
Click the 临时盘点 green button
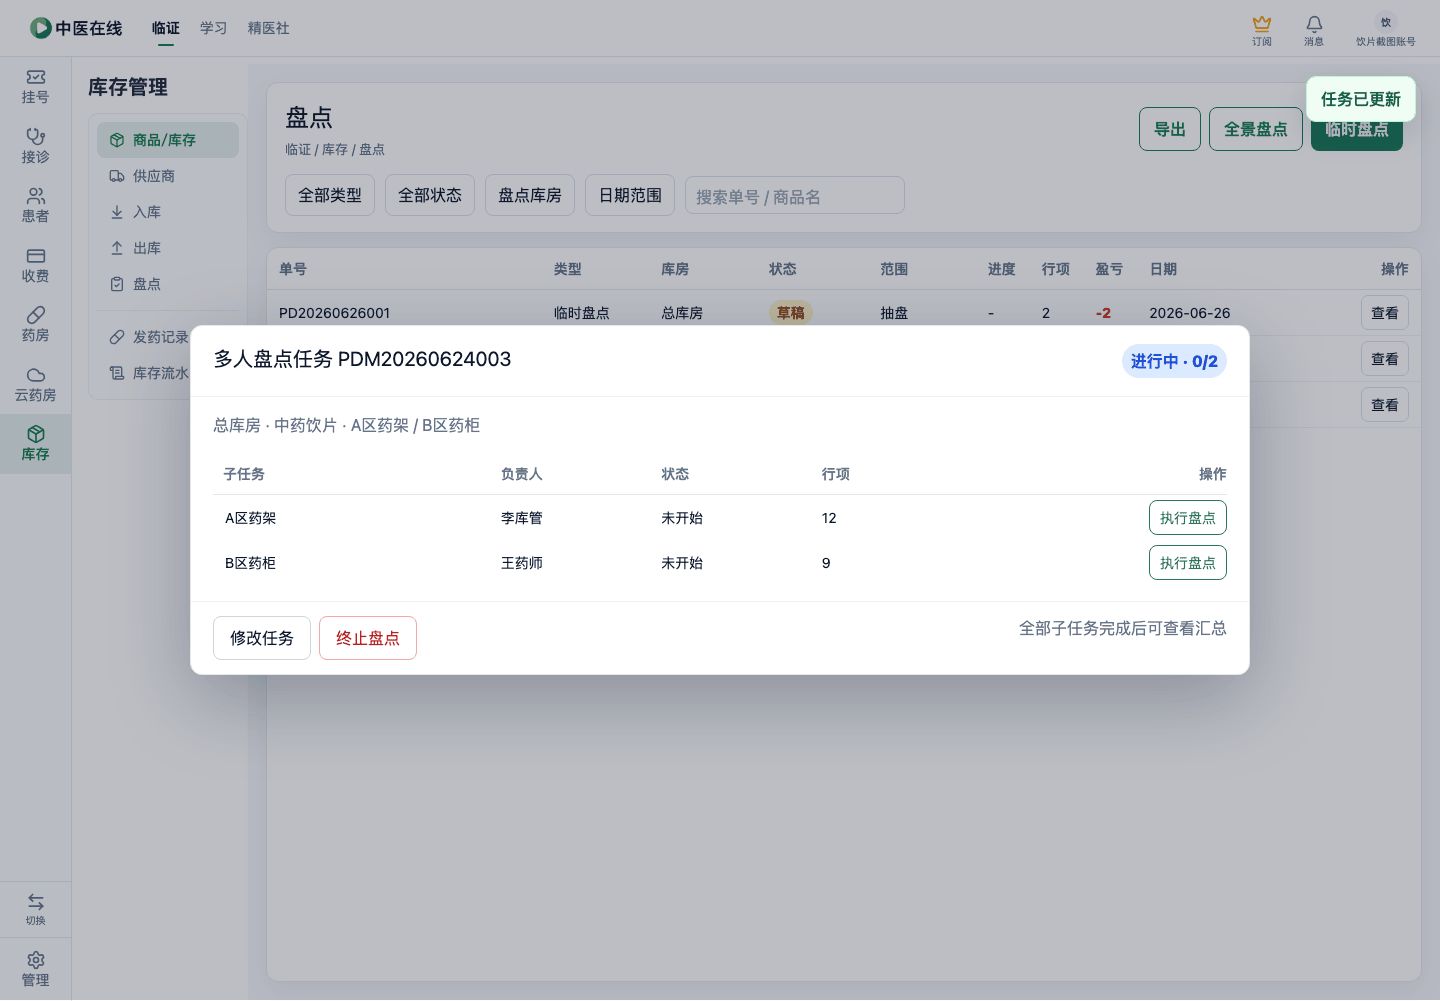(x=1357, y=135)
